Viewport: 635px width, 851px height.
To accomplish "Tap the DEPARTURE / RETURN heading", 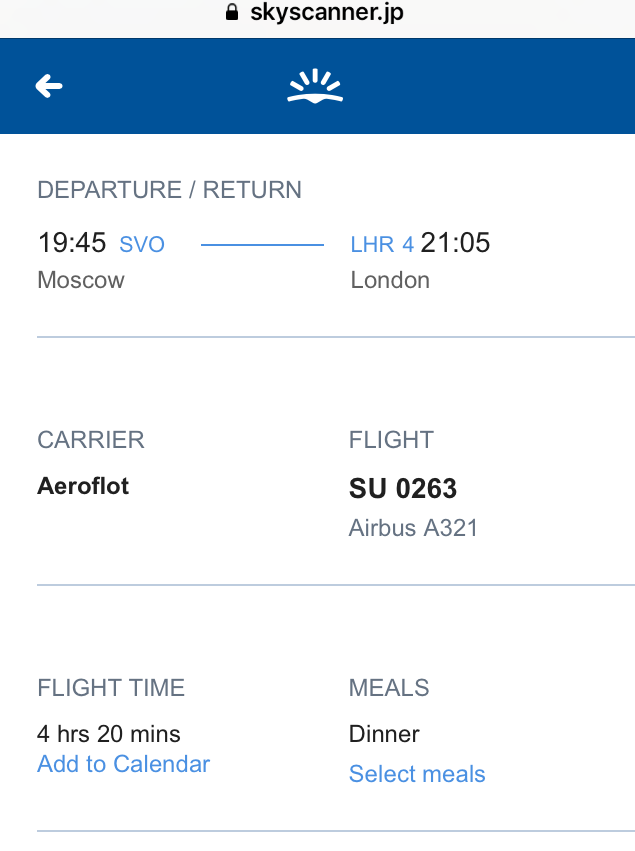I will point(169,190).
